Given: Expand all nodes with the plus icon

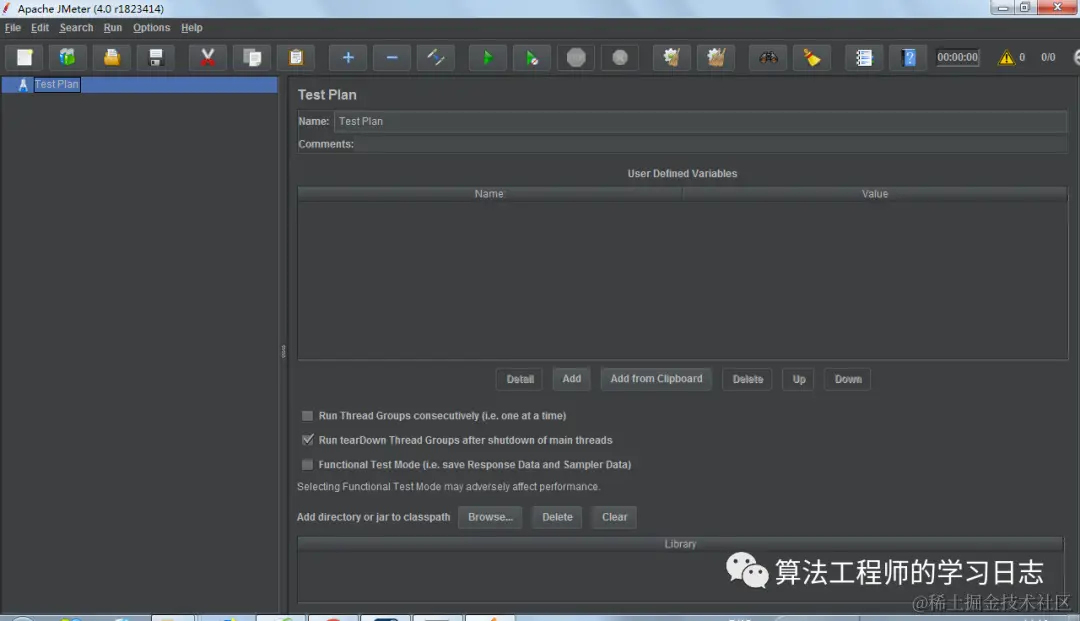Looking at the screenshot, I should pos(348,58).
